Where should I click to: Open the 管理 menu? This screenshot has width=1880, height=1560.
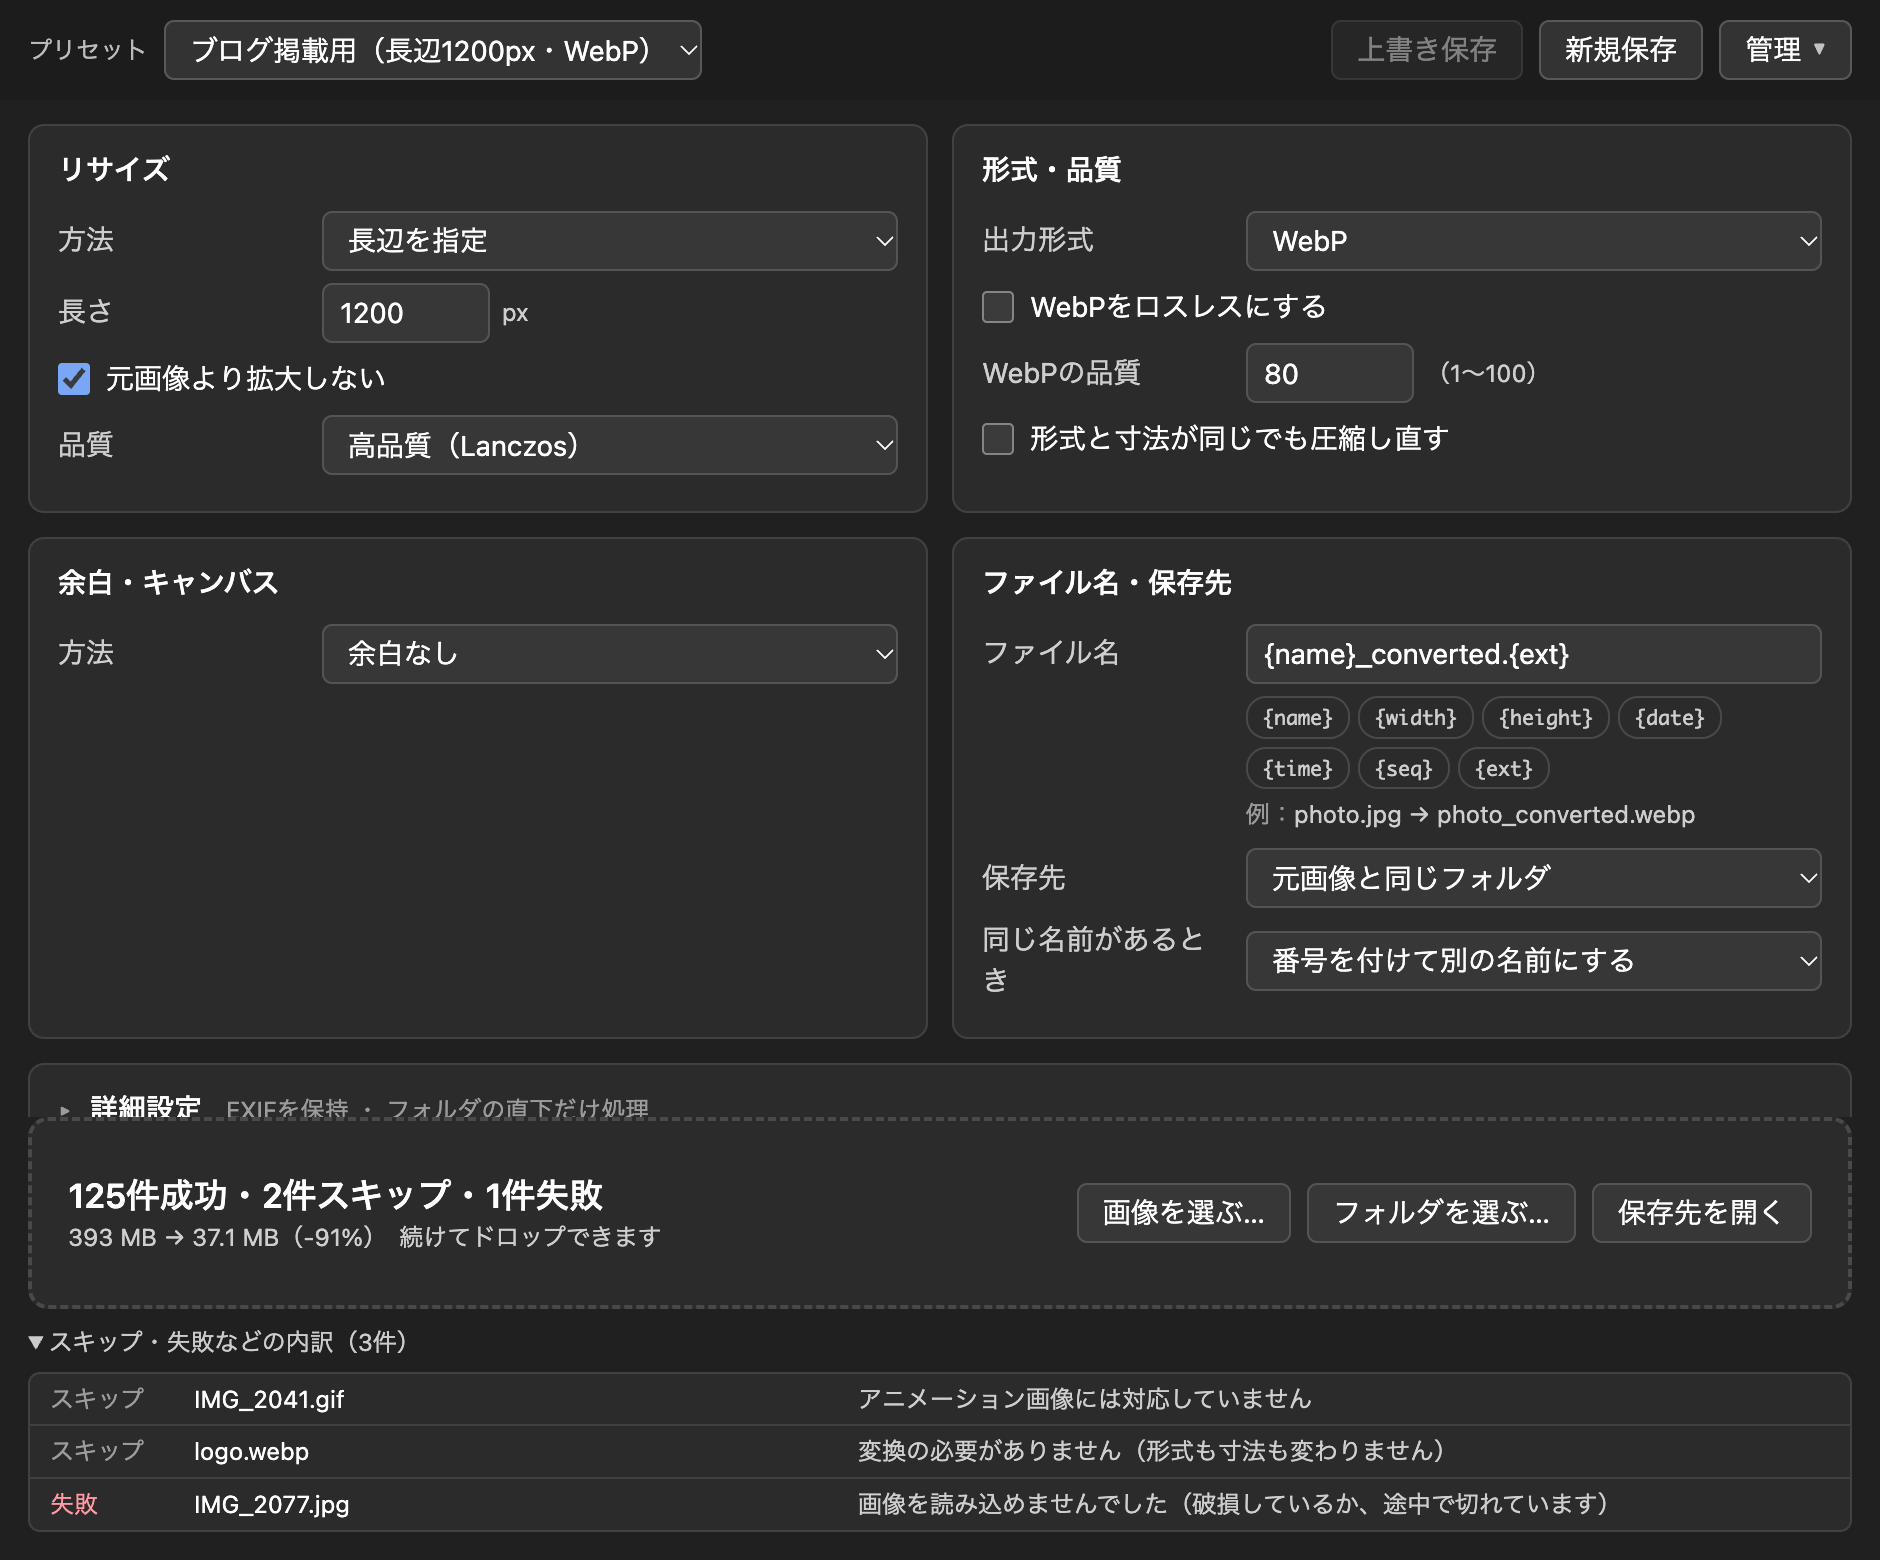[x=1785, y=50]
